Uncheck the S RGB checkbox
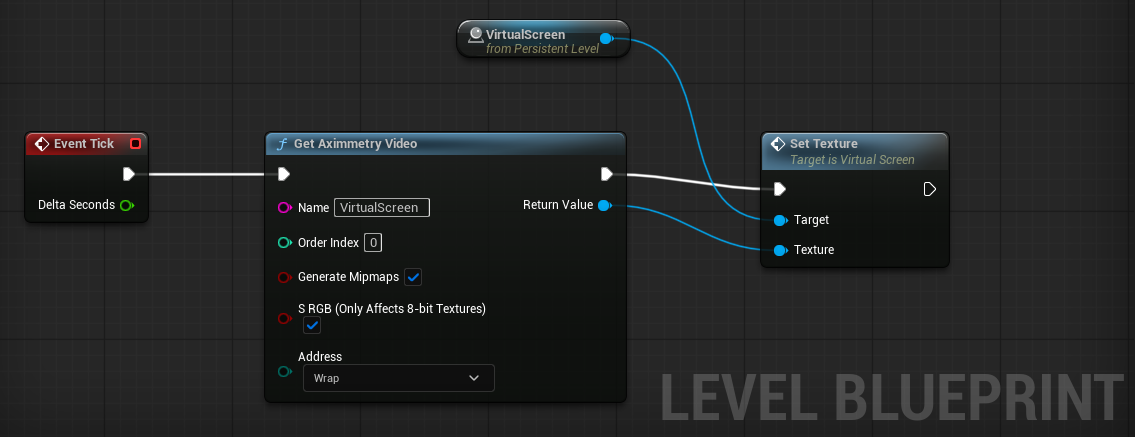 point(312,326)
